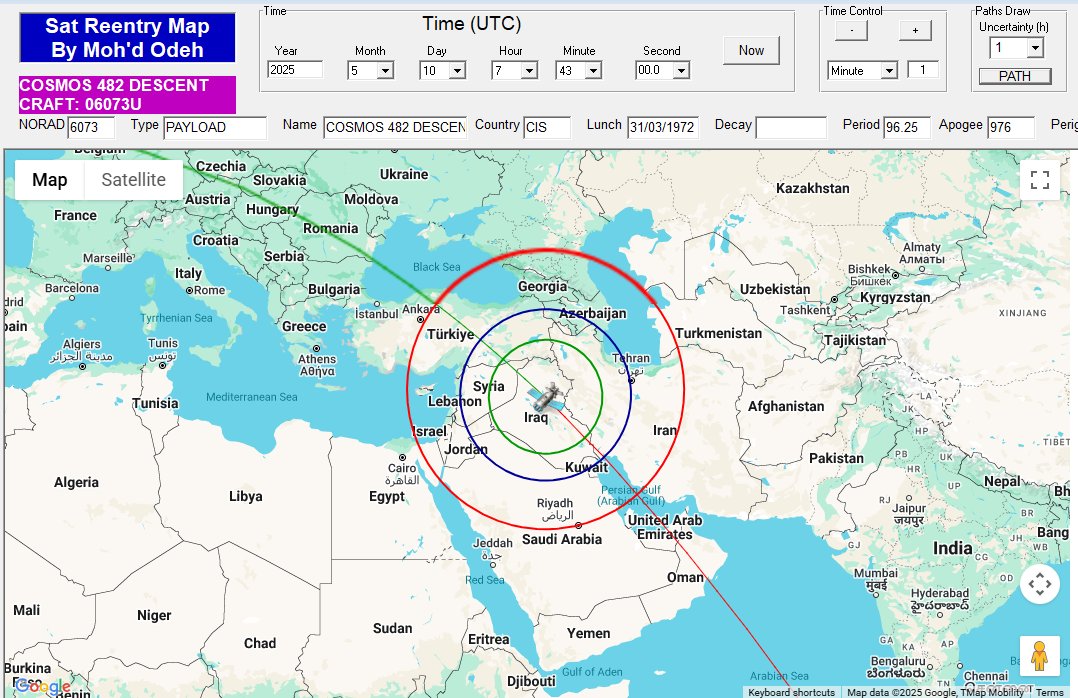Image resolution: width=1078 pixels, height=698 pixels.
Task: Open the Hour dropdown
Action: pos(529,70)
